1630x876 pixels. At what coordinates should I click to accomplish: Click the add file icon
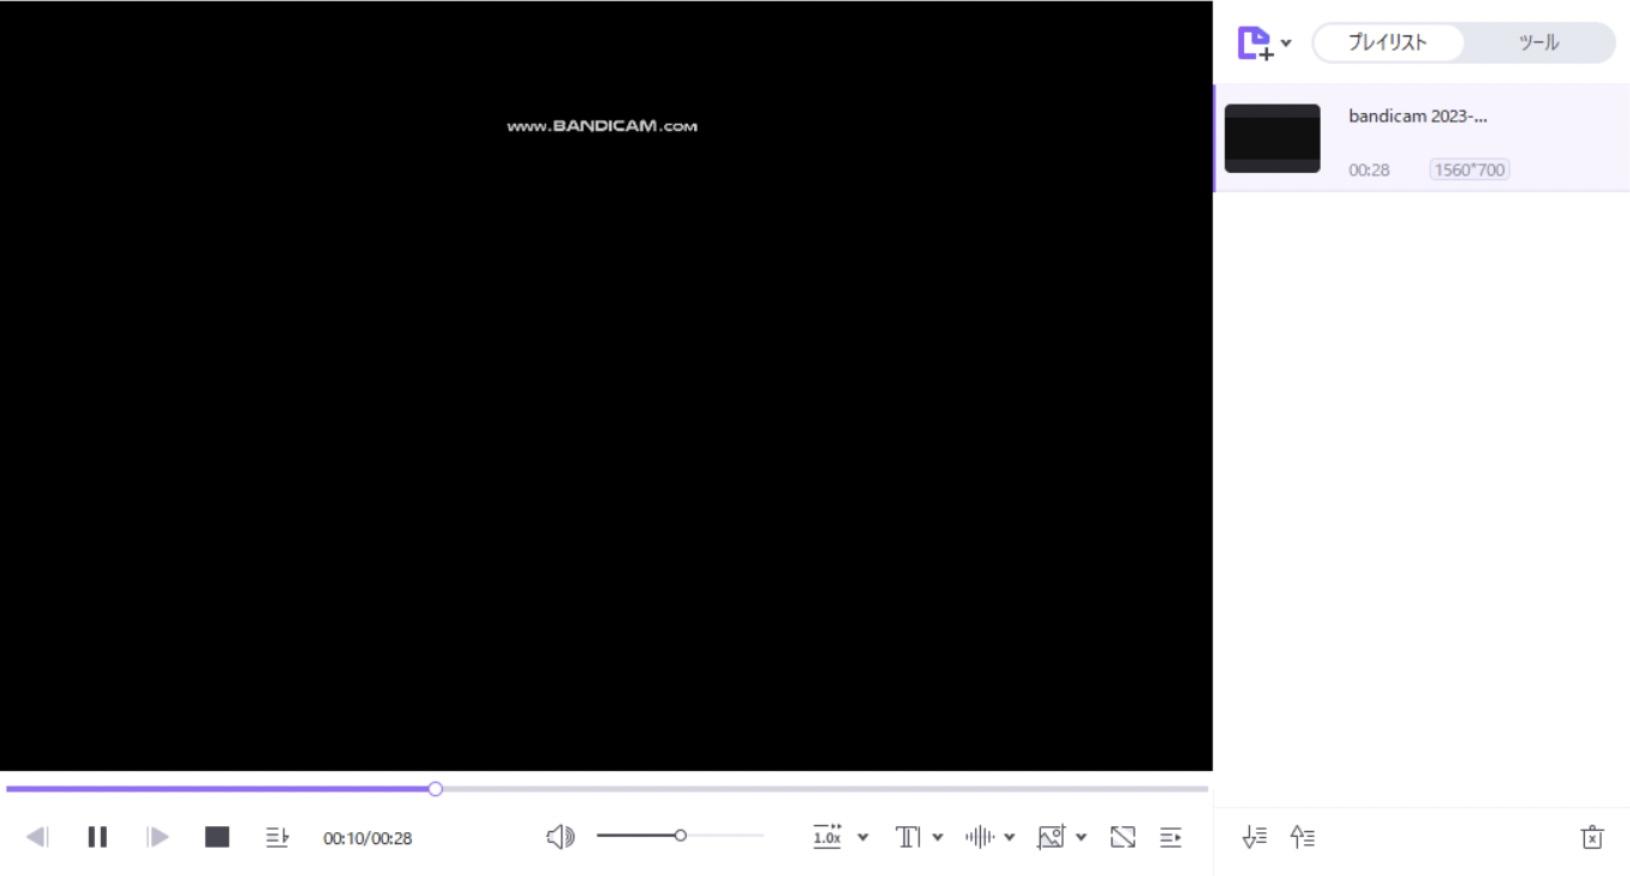(1255, 43)
